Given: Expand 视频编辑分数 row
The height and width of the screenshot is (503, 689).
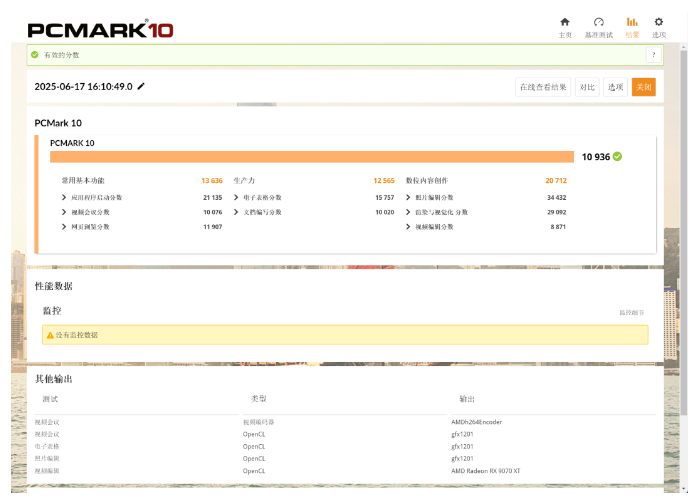Looking at the screenshot, I should (x=408, y=227).
